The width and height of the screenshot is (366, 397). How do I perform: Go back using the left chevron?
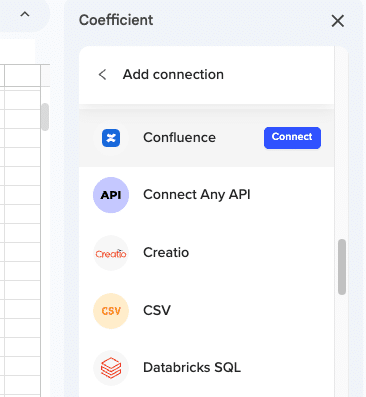coord(102,75)
